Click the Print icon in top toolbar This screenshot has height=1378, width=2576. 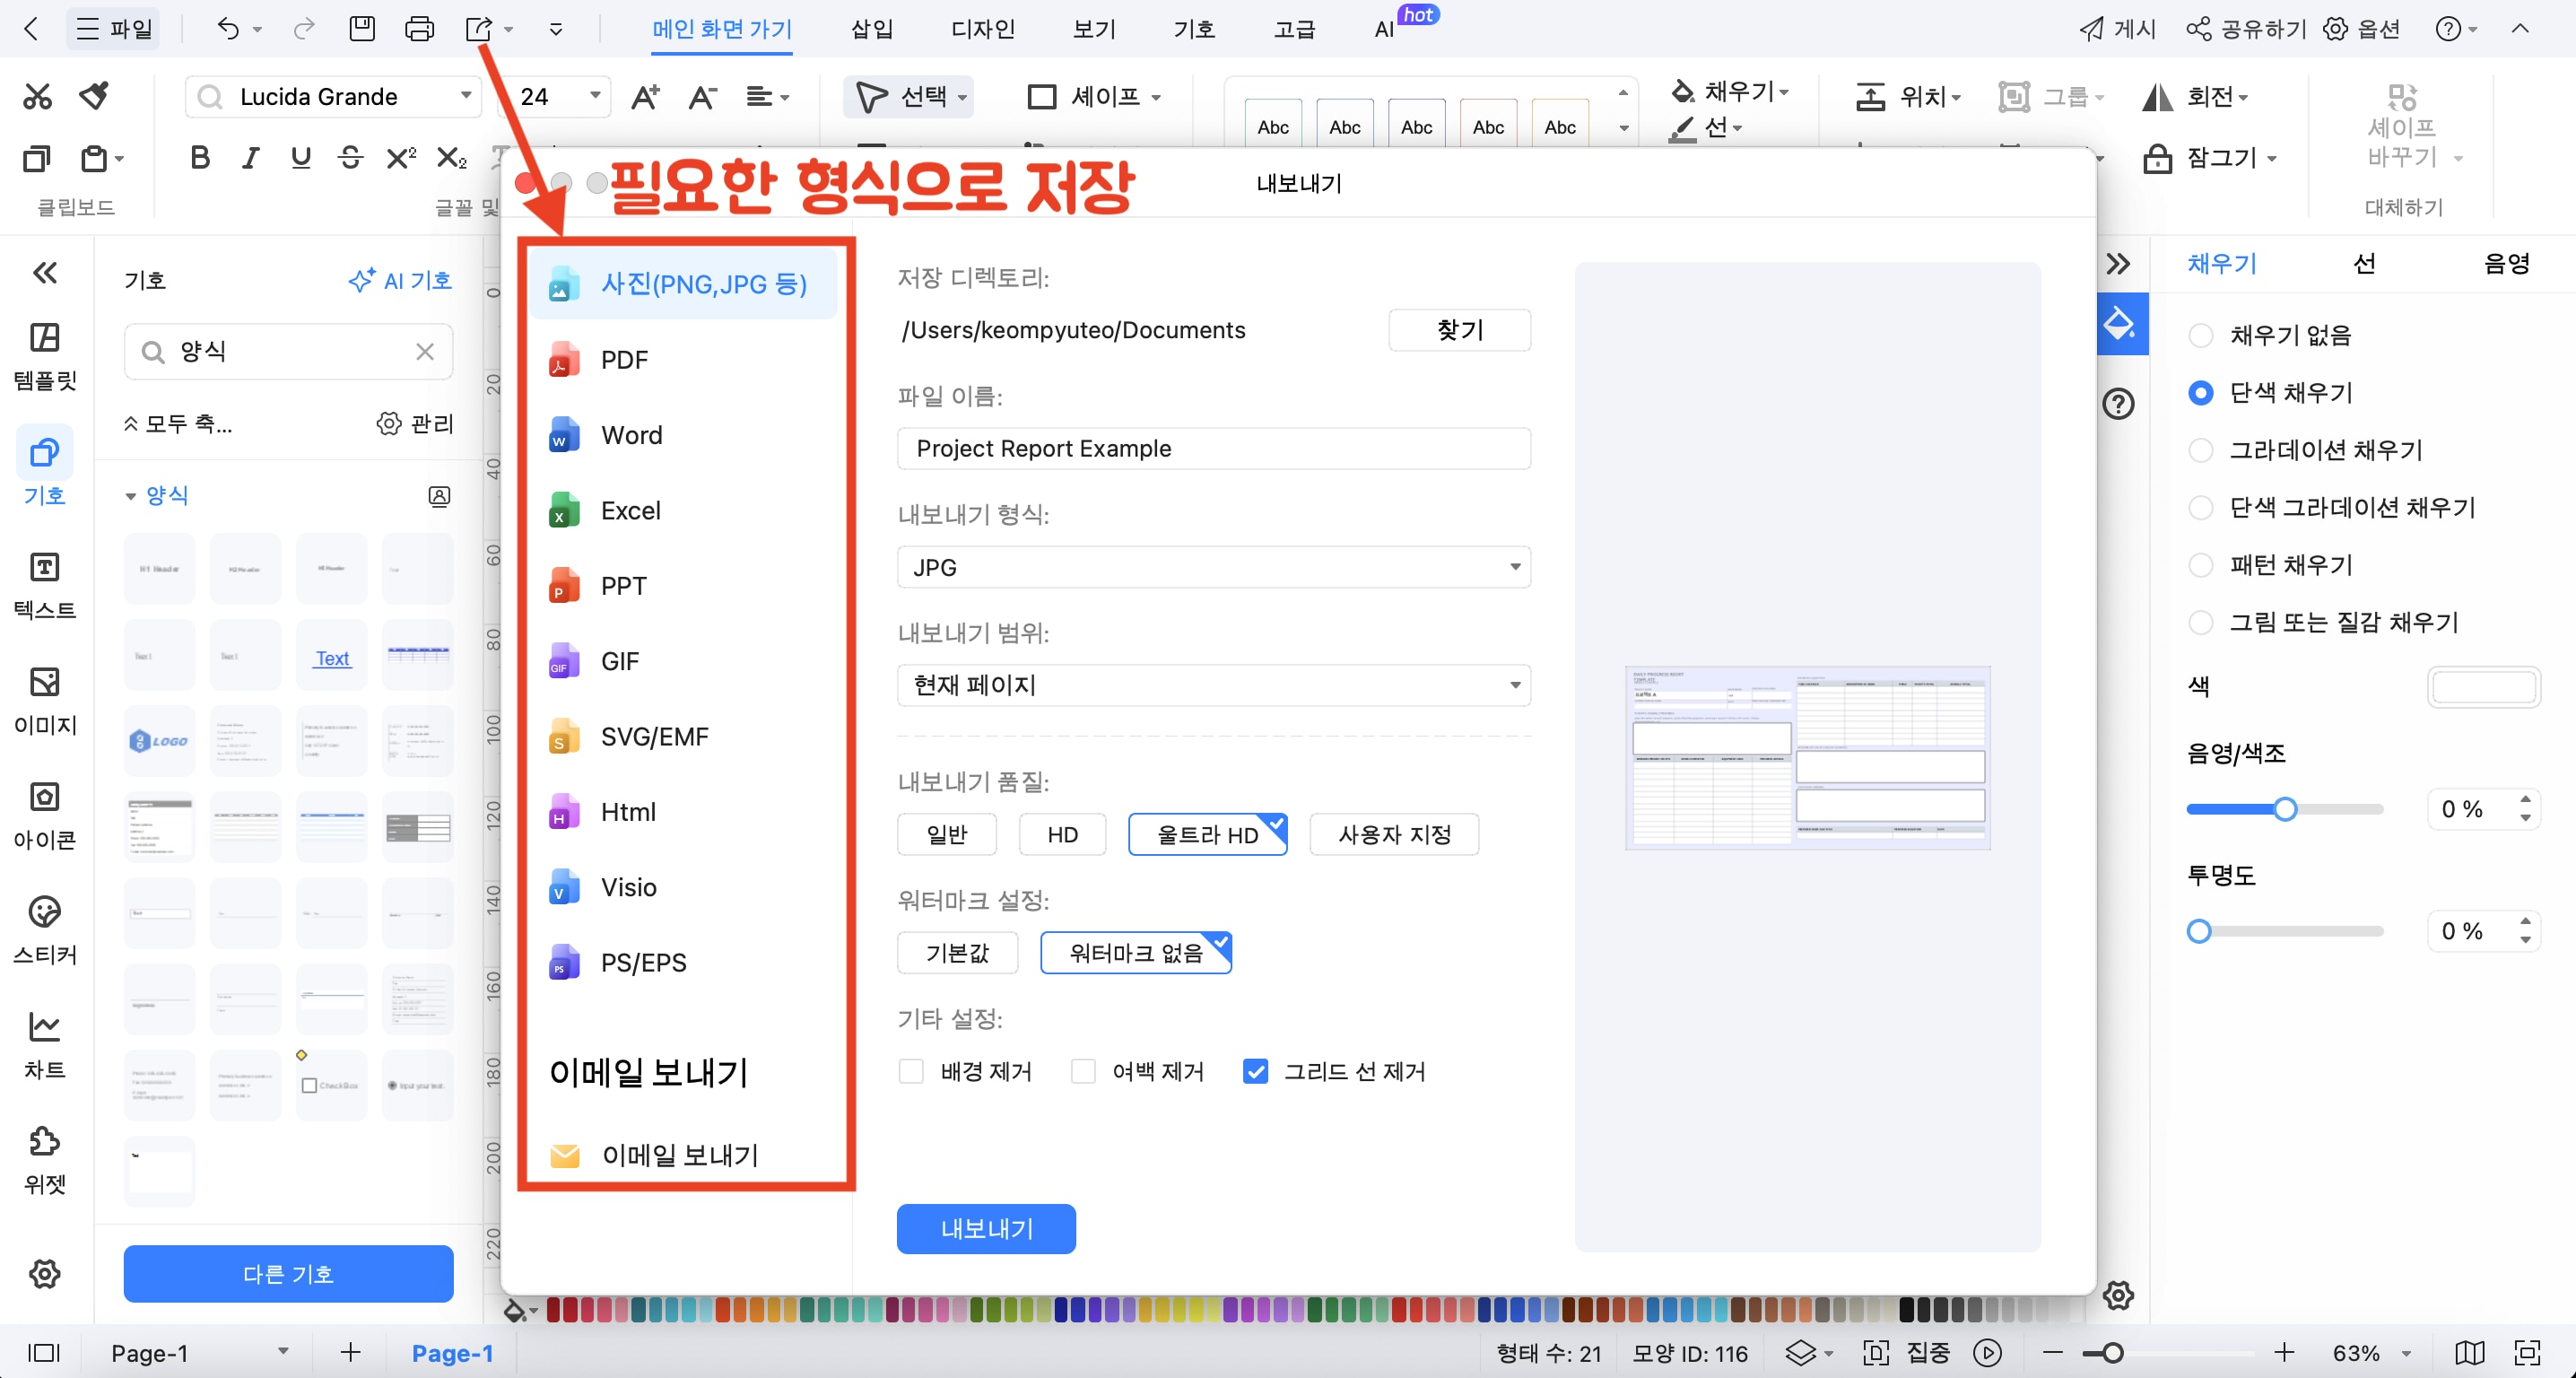pyautogui.click(x=419, y=29)
